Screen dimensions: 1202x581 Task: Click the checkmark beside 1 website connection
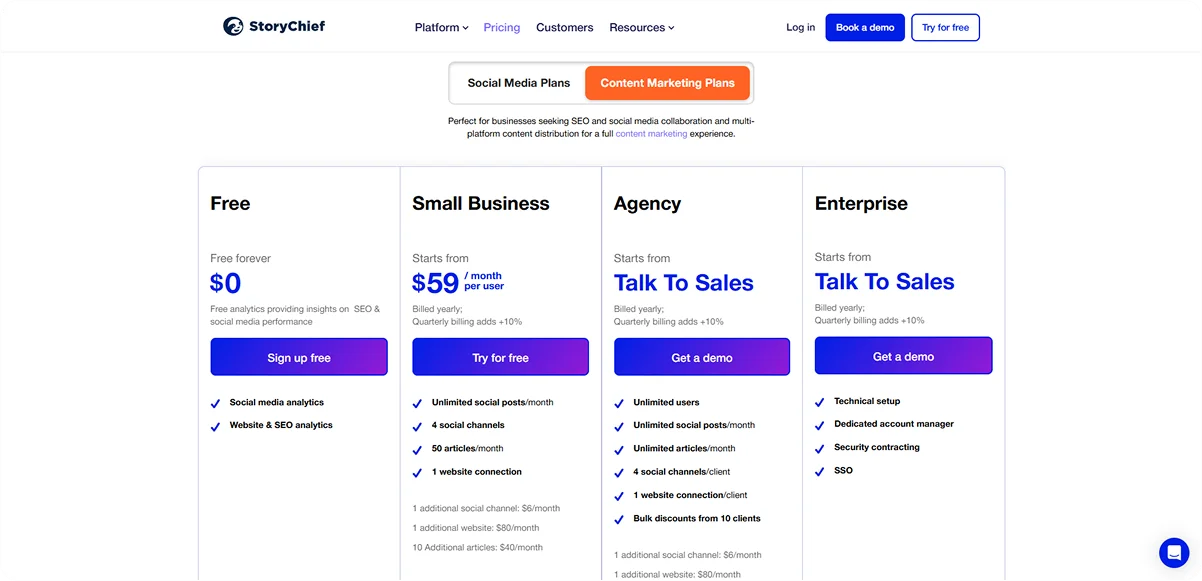point(417,471)
